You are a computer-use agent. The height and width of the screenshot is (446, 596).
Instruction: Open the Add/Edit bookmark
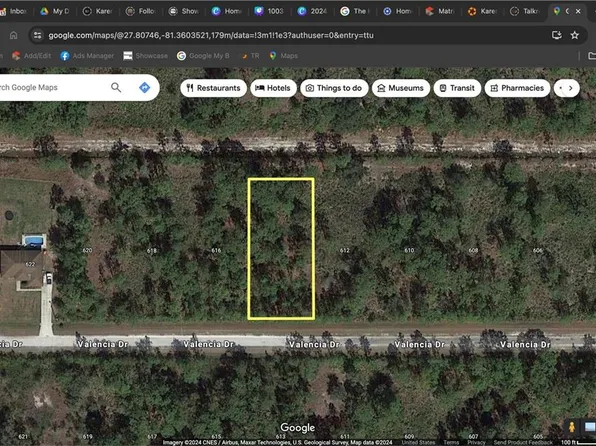(32, 56)
